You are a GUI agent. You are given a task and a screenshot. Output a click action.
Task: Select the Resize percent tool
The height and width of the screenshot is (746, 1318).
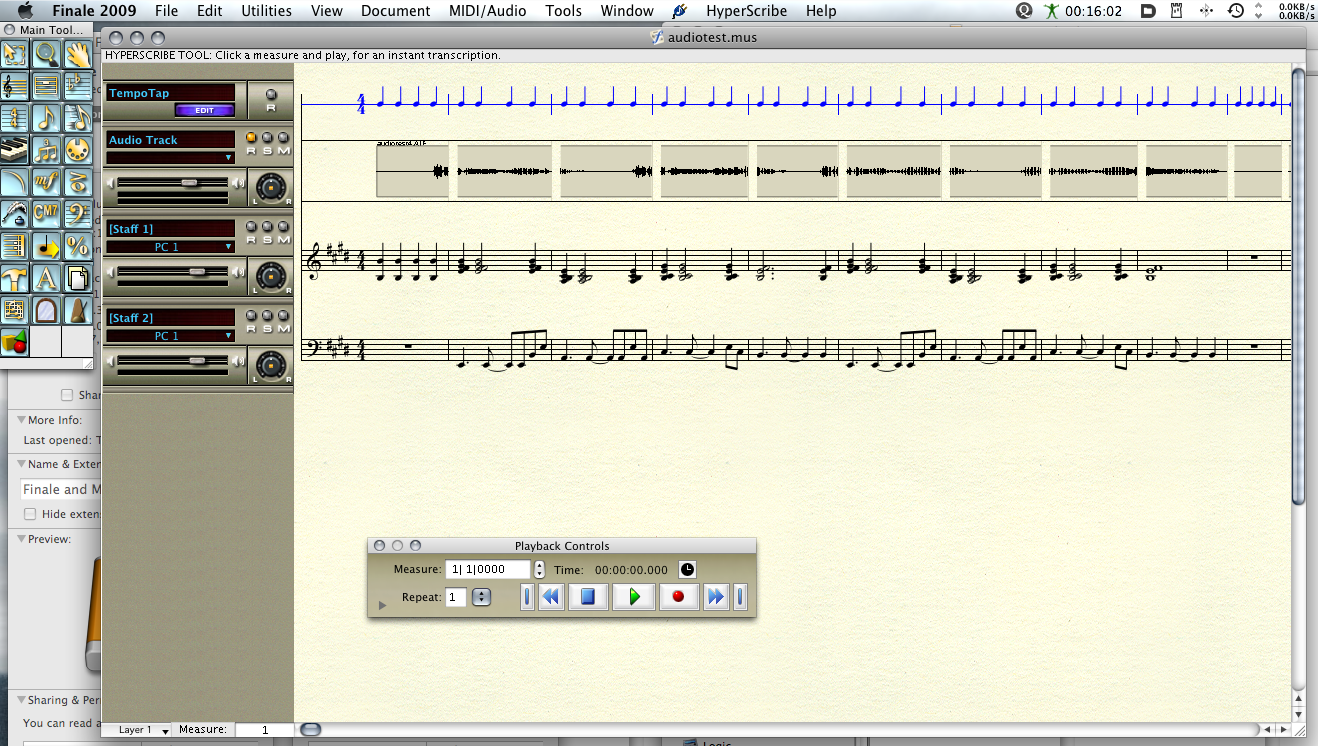[78, 246]
